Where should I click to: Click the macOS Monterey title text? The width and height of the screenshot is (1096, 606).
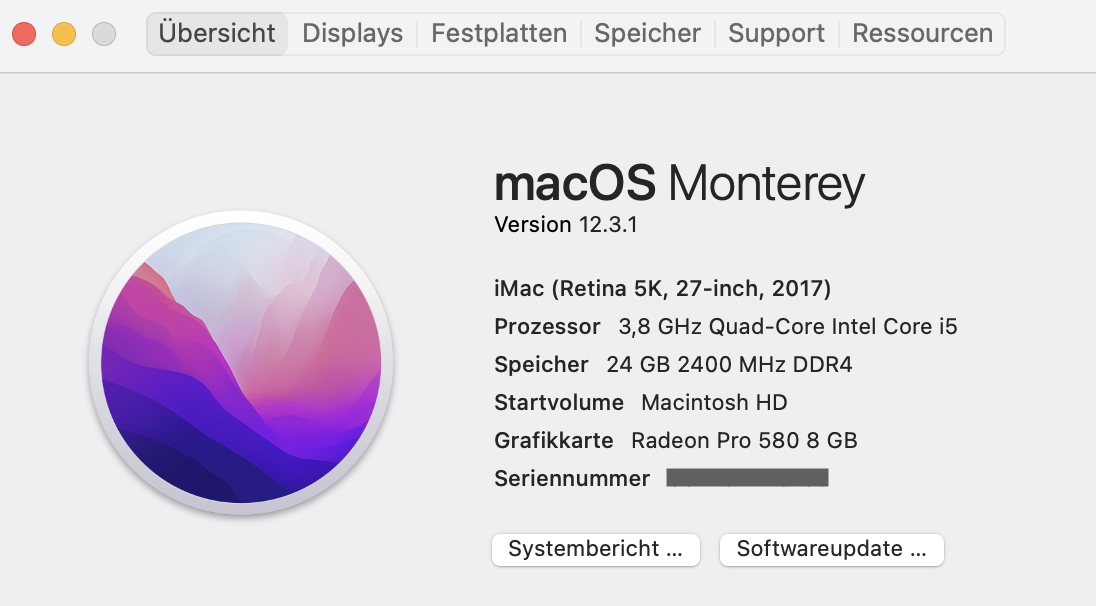[679, 184]
